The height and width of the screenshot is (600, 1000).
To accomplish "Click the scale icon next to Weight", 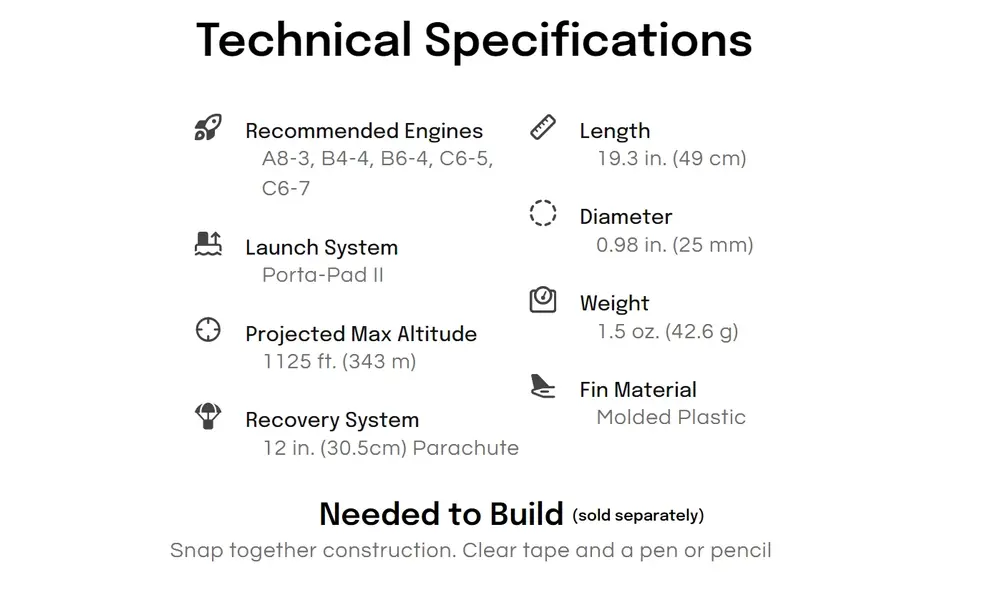I will [543, 300].
